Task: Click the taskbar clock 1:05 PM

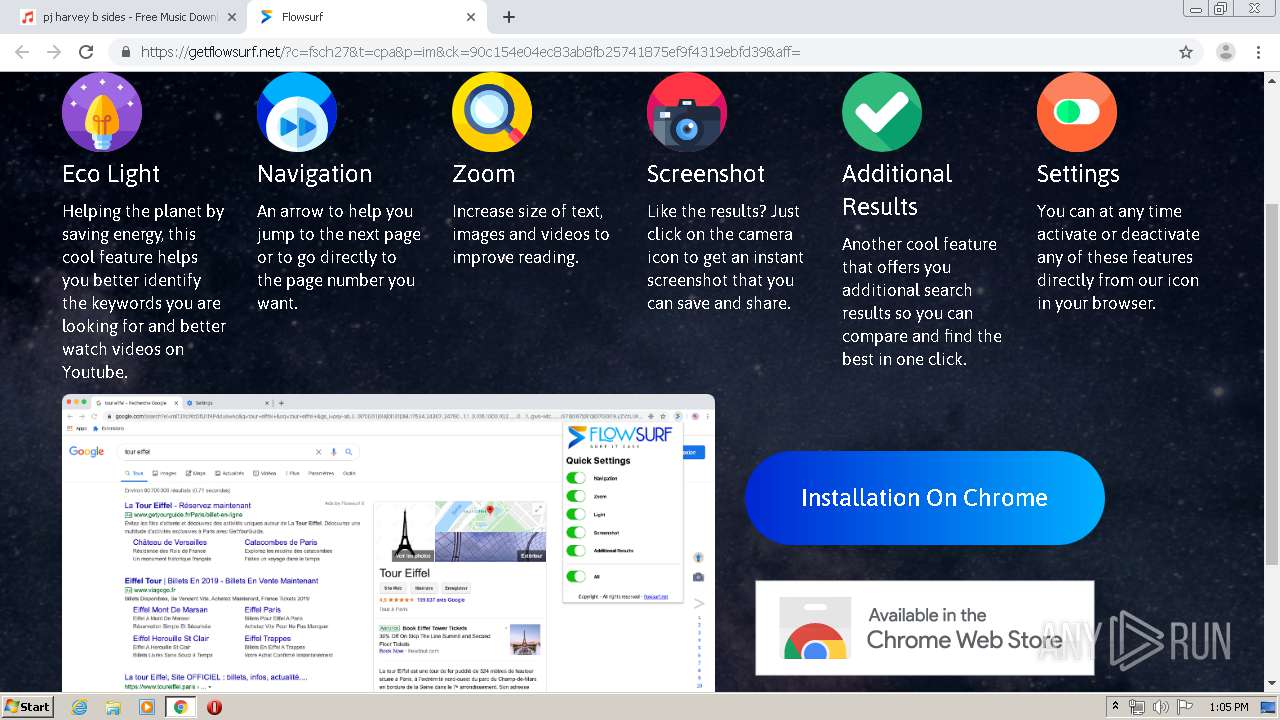Action: point(1228,707)
